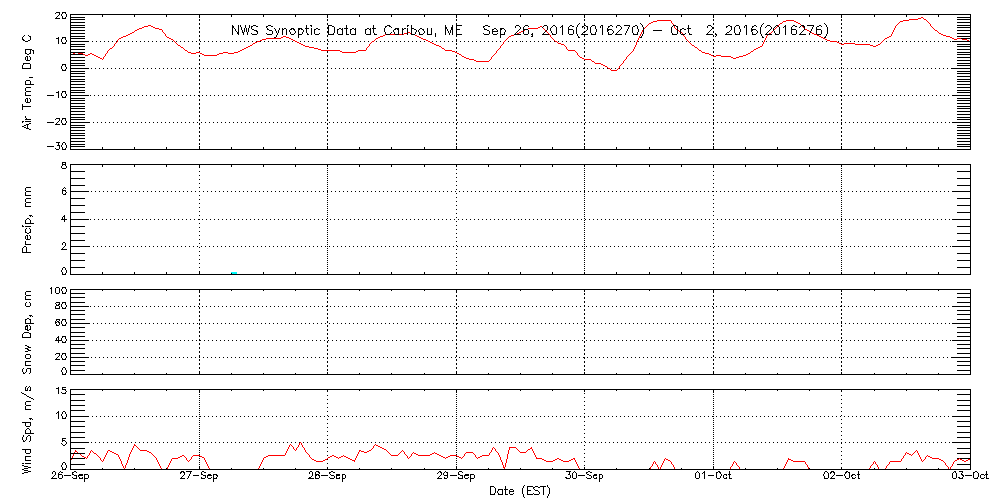Select the "Snow Dep, cm" axis label
This screenshot has width=1000, height=500.
(27, 332)
